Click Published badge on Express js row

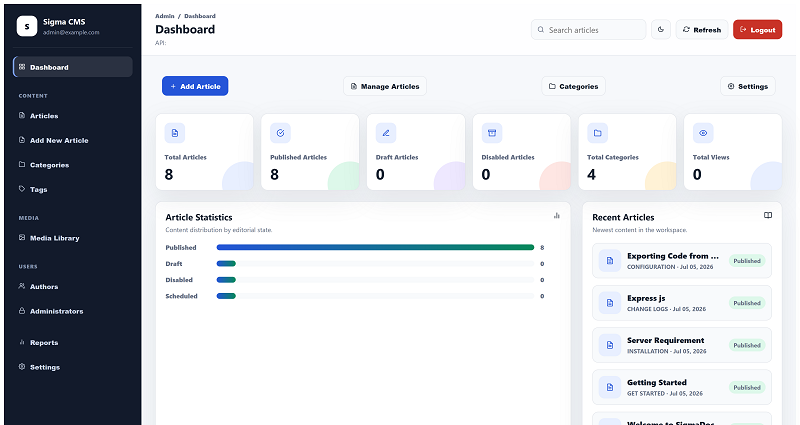pos(747,303)
